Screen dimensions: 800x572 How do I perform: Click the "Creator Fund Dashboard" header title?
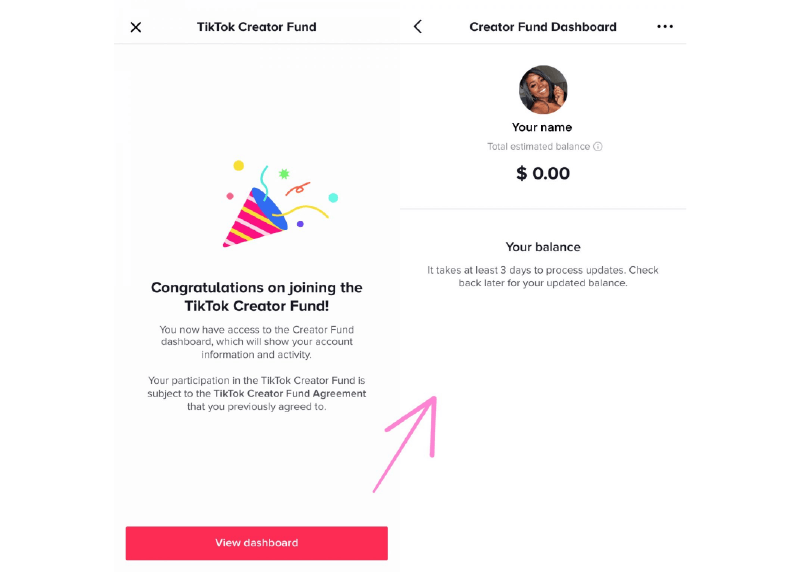click(543, 27)
